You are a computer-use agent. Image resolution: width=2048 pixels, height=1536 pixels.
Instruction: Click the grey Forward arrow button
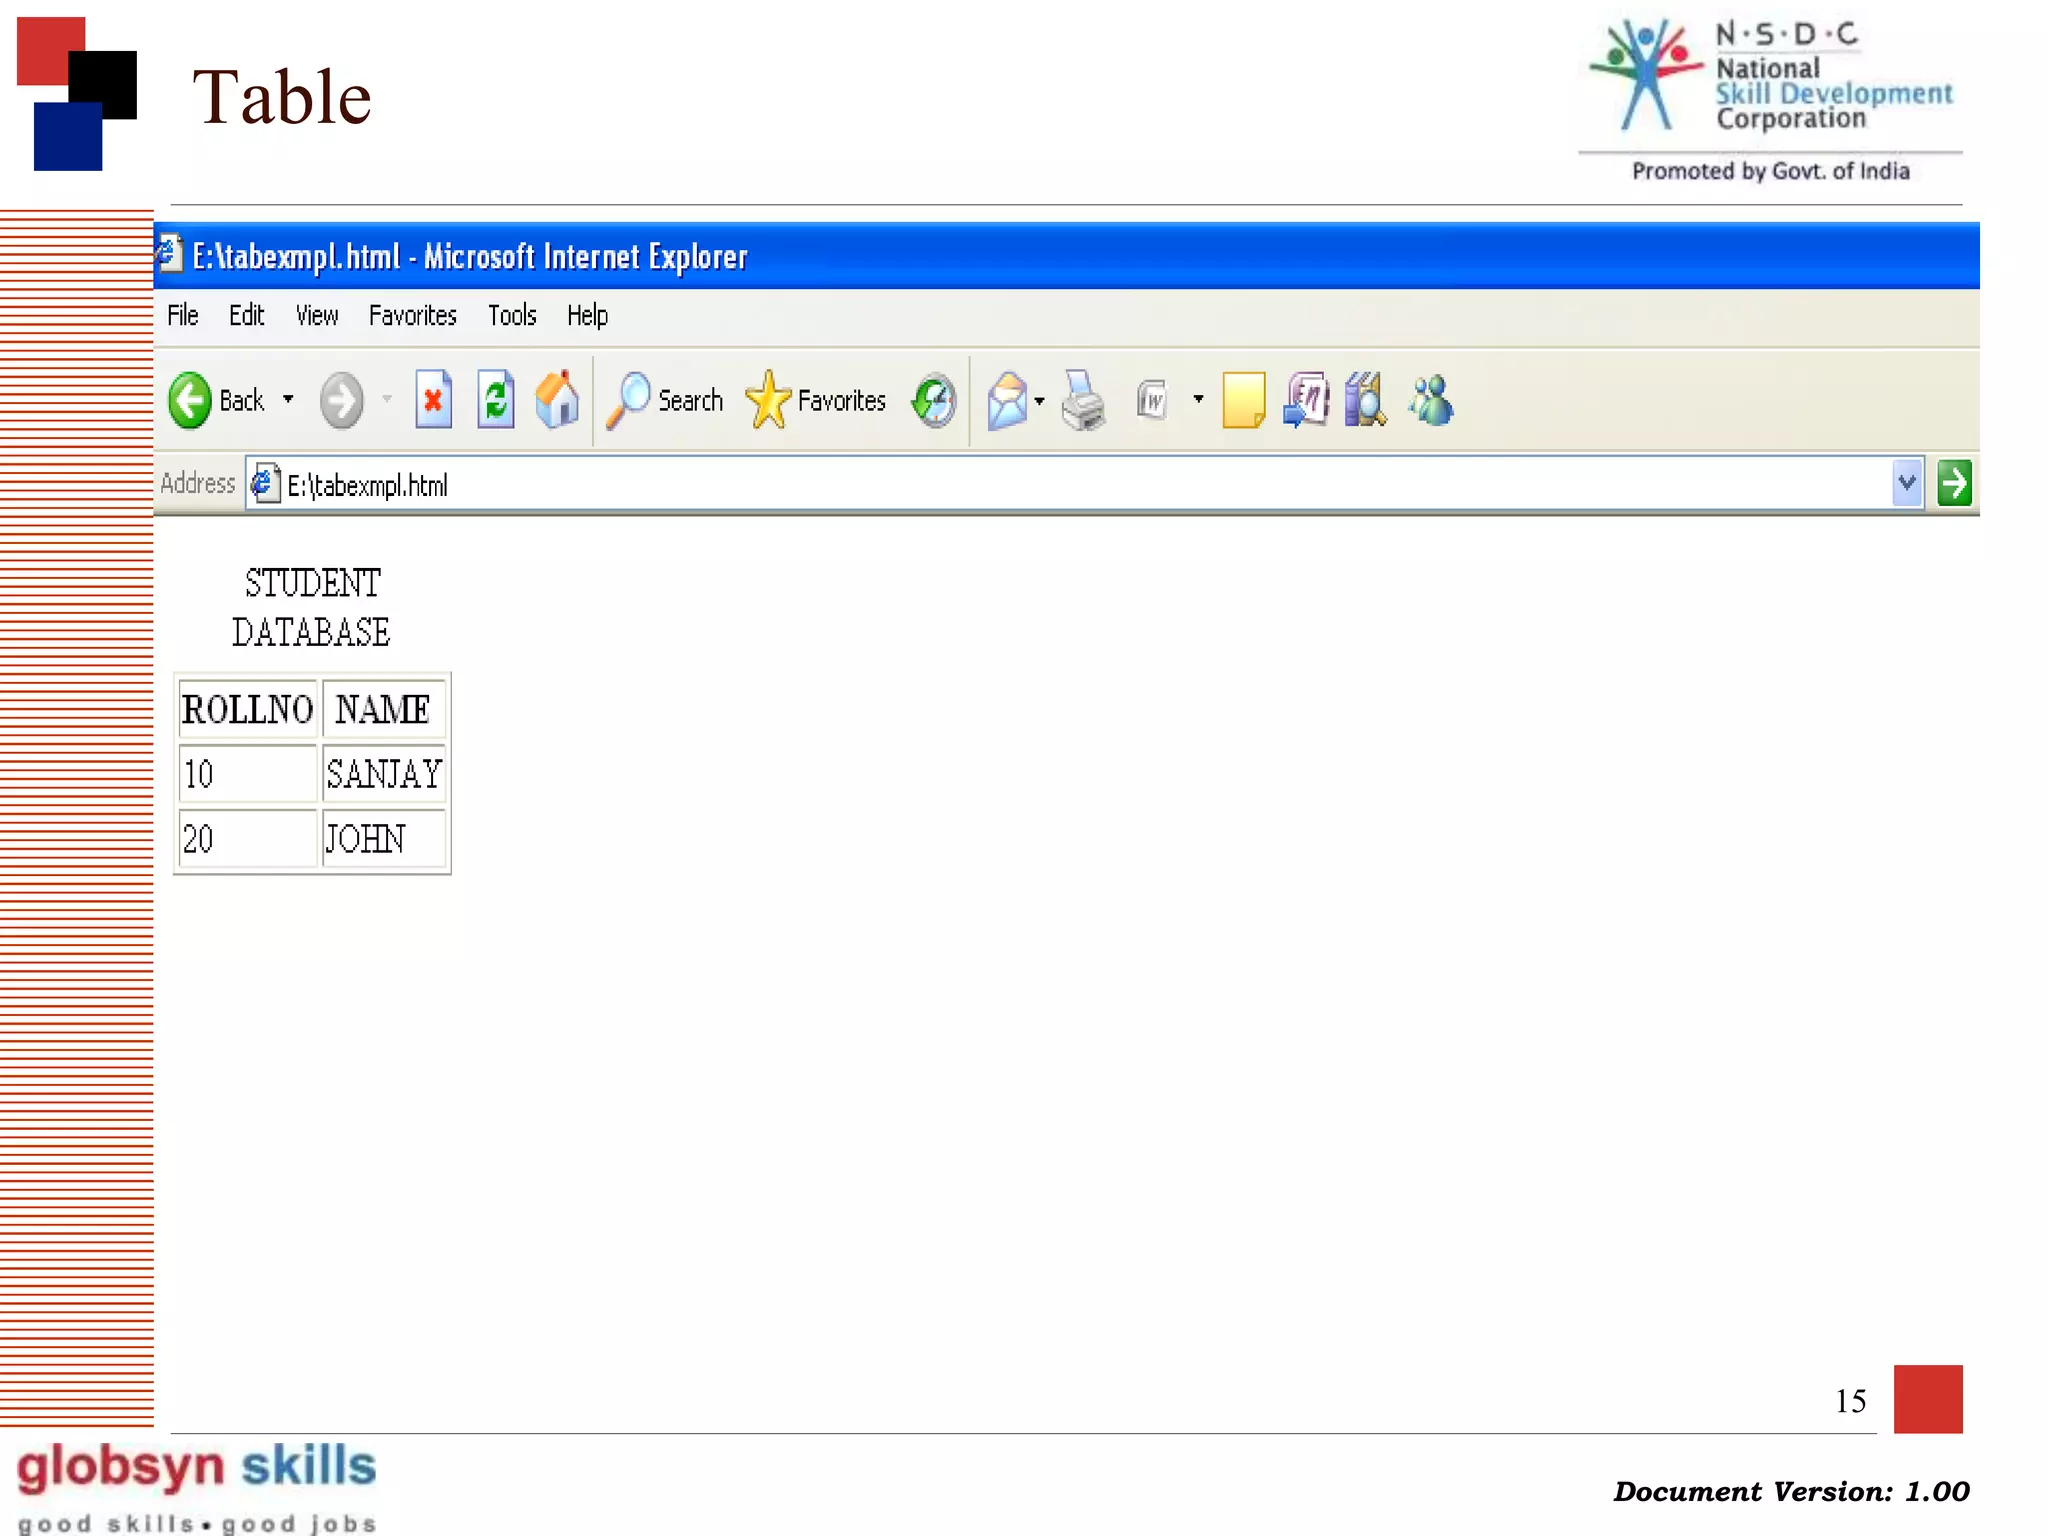click(342, 400)
